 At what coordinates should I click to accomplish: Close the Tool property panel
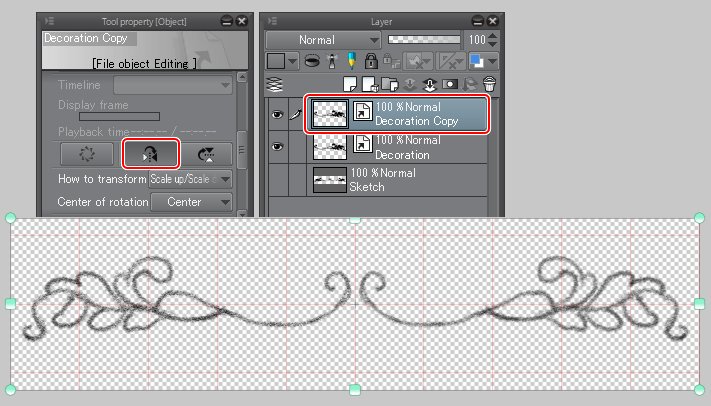click(x=242, y=21)
